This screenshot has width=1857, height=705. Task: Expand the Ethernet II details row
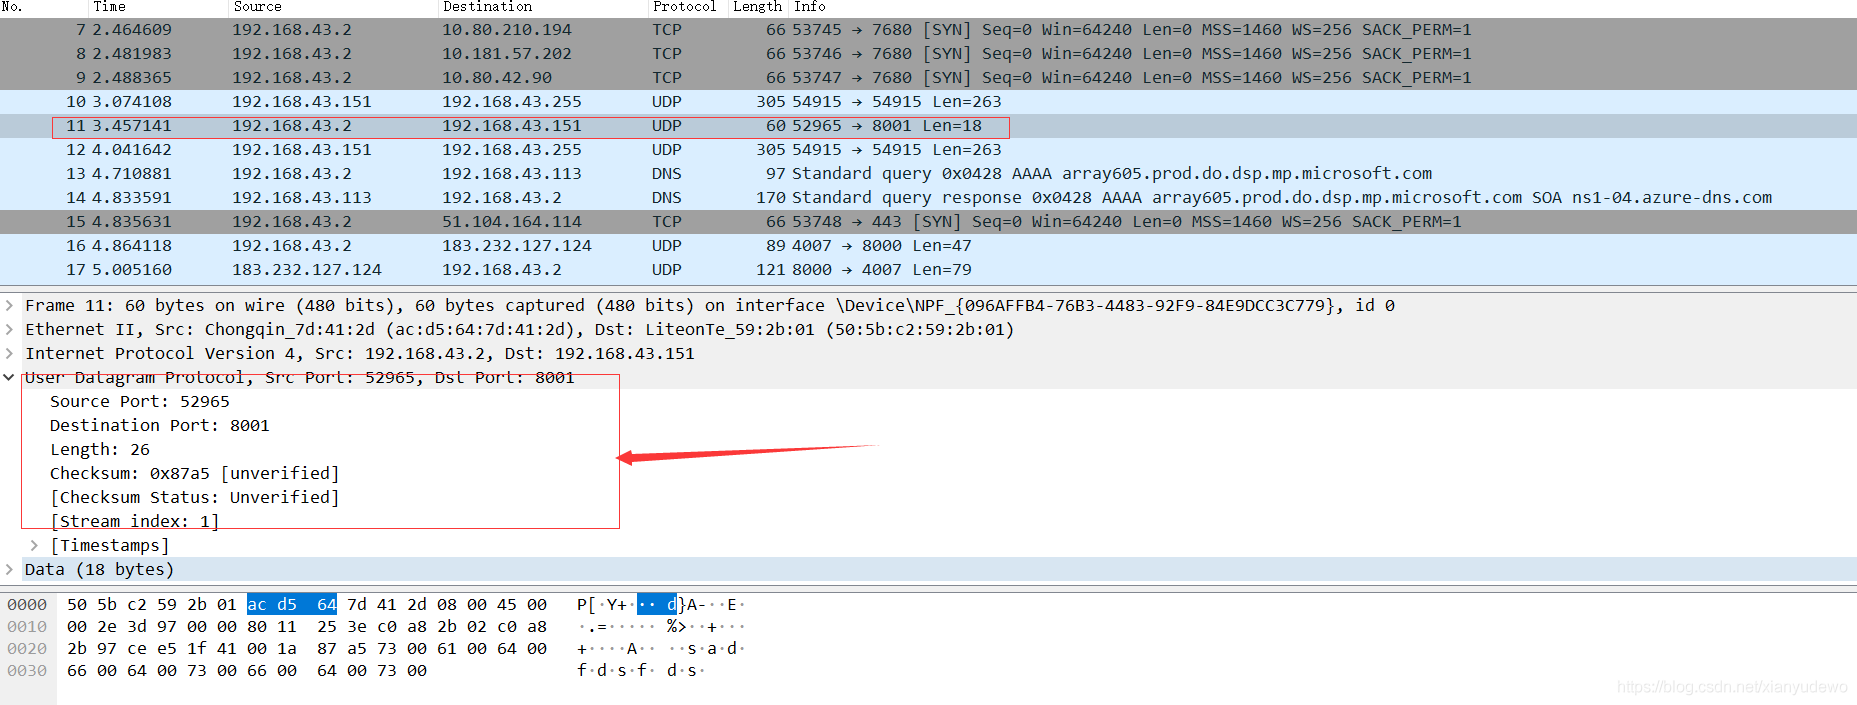(9, 330)
